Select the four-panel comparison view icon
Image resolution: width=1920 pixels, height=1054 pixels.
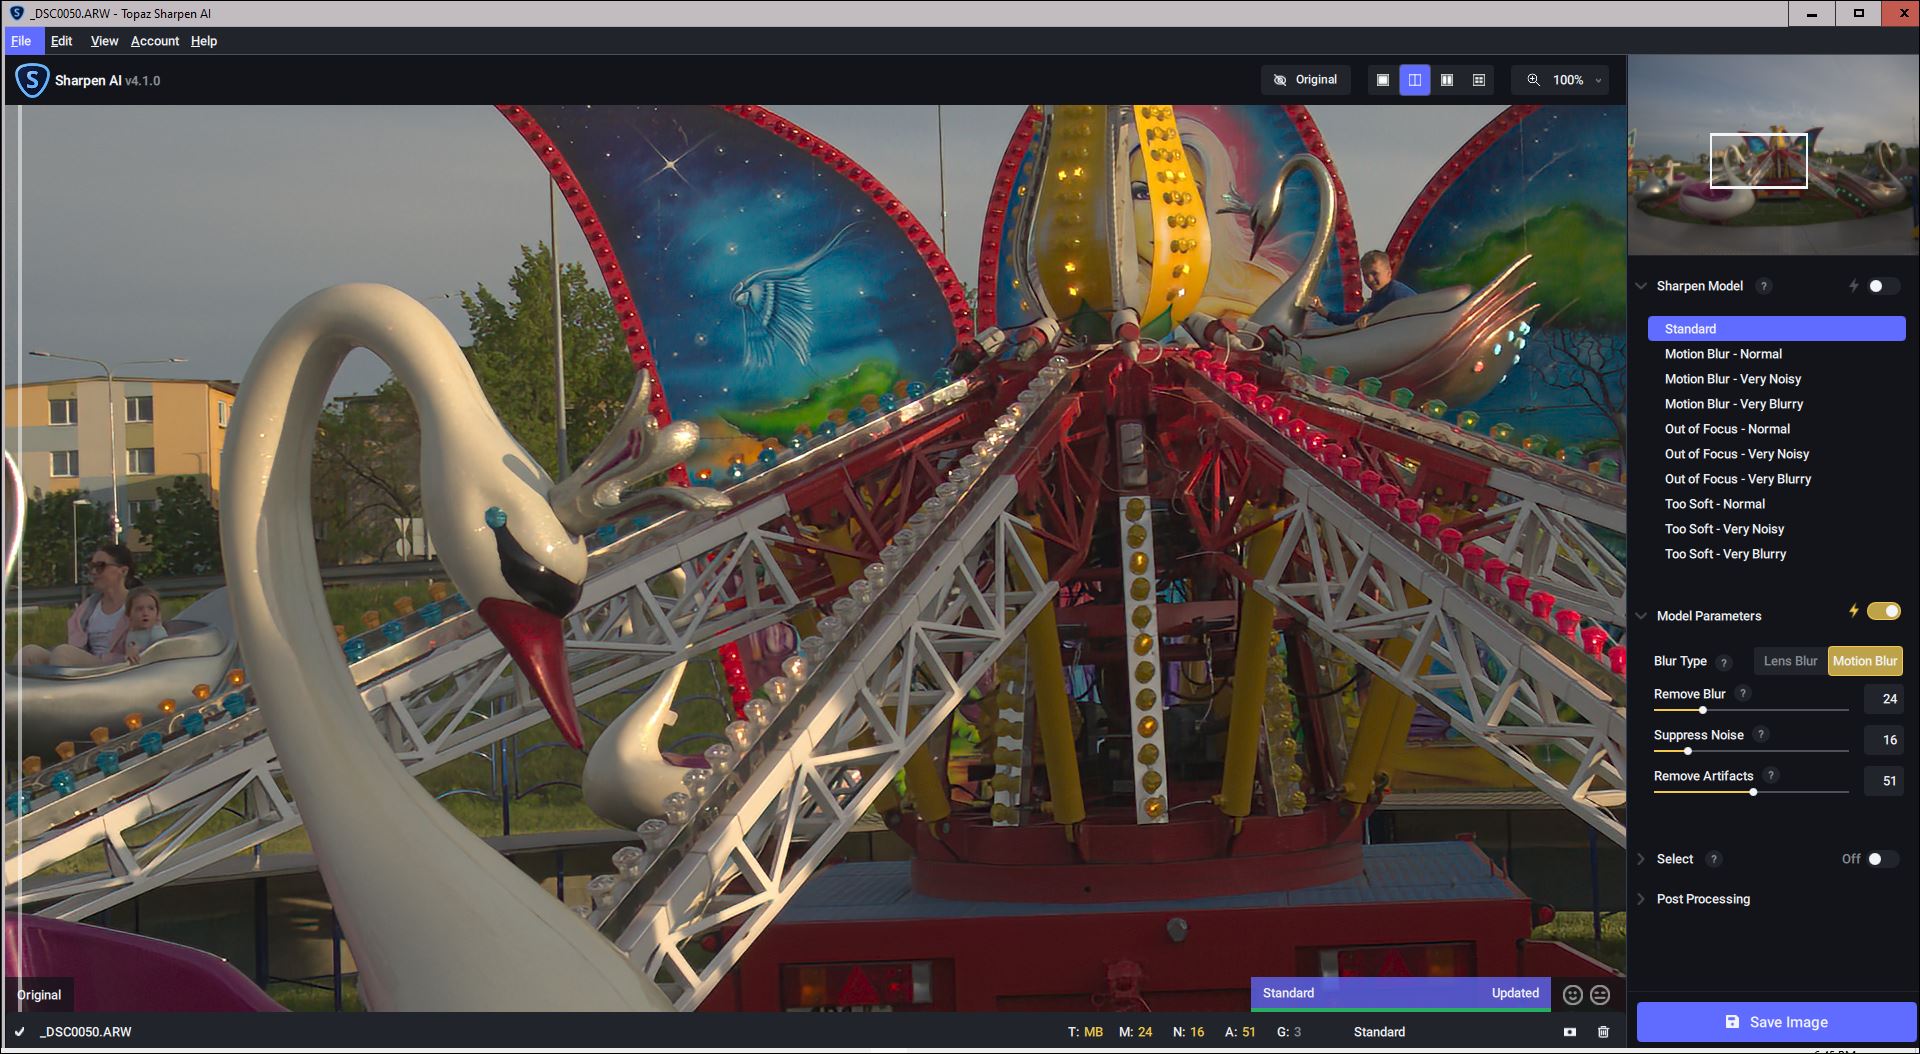(x=1478, y=80)
